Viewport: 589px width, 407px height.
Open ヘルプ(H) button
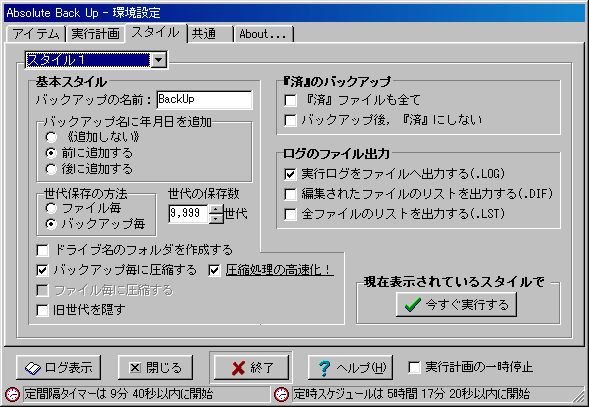(x=350, y=368)
